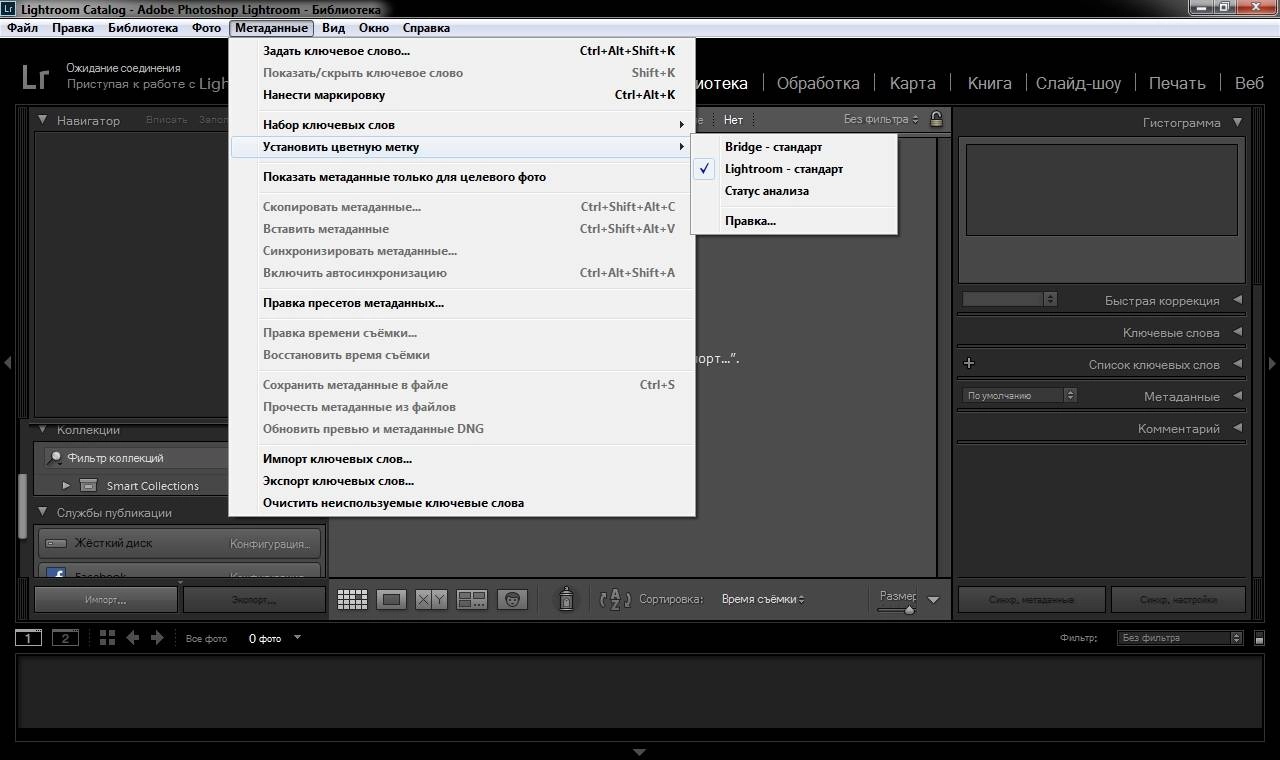Open the Справка menu

[426, 28]
